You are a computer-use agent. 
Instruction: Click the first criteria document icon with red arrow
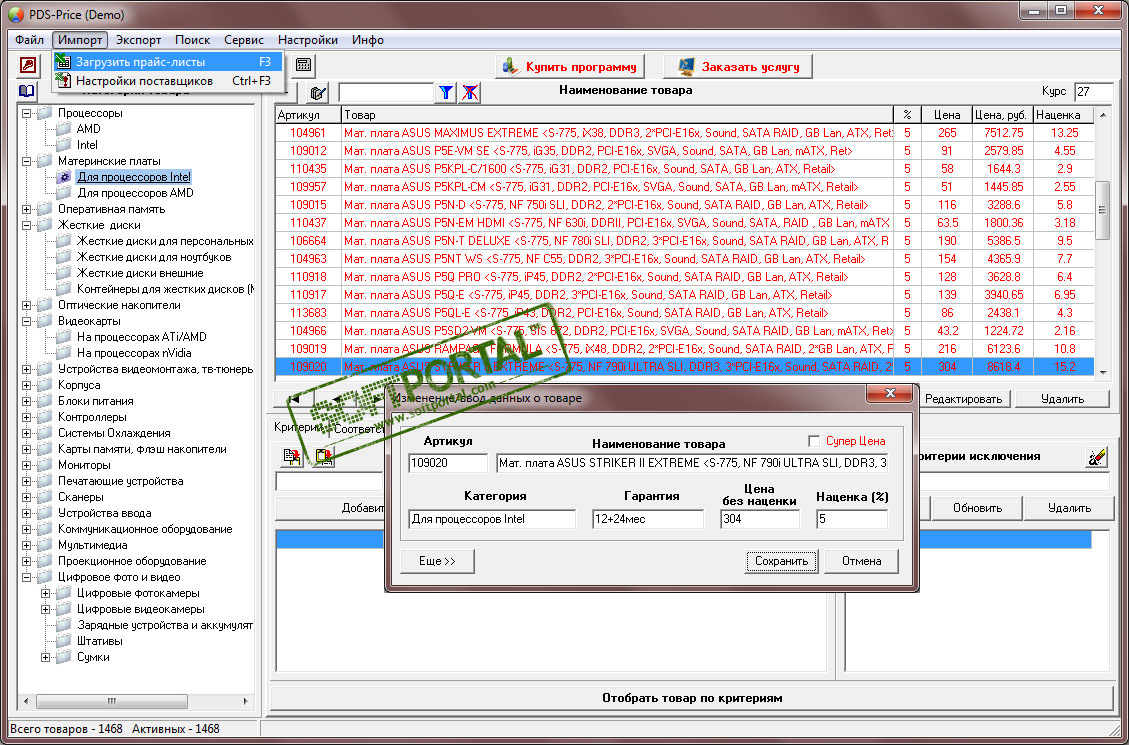point(292,457)
